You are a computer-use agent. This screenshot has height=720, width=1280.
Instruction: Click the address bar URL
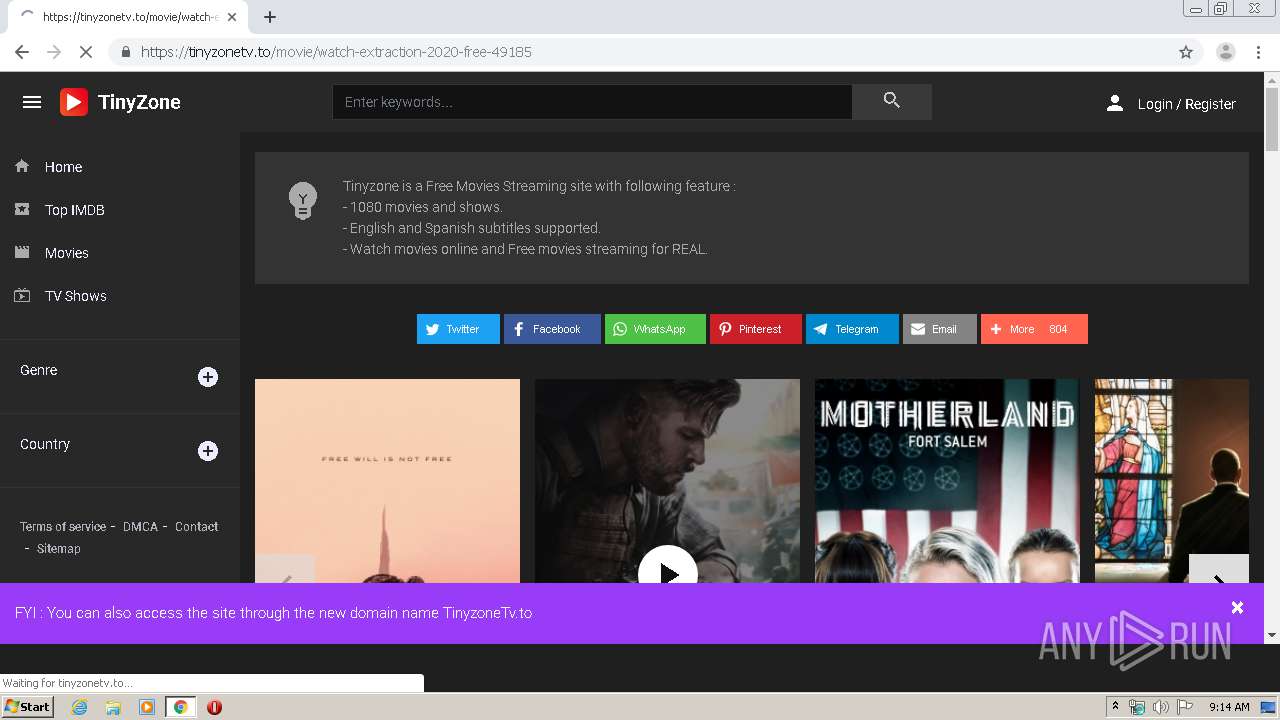(x=336, y=52)
